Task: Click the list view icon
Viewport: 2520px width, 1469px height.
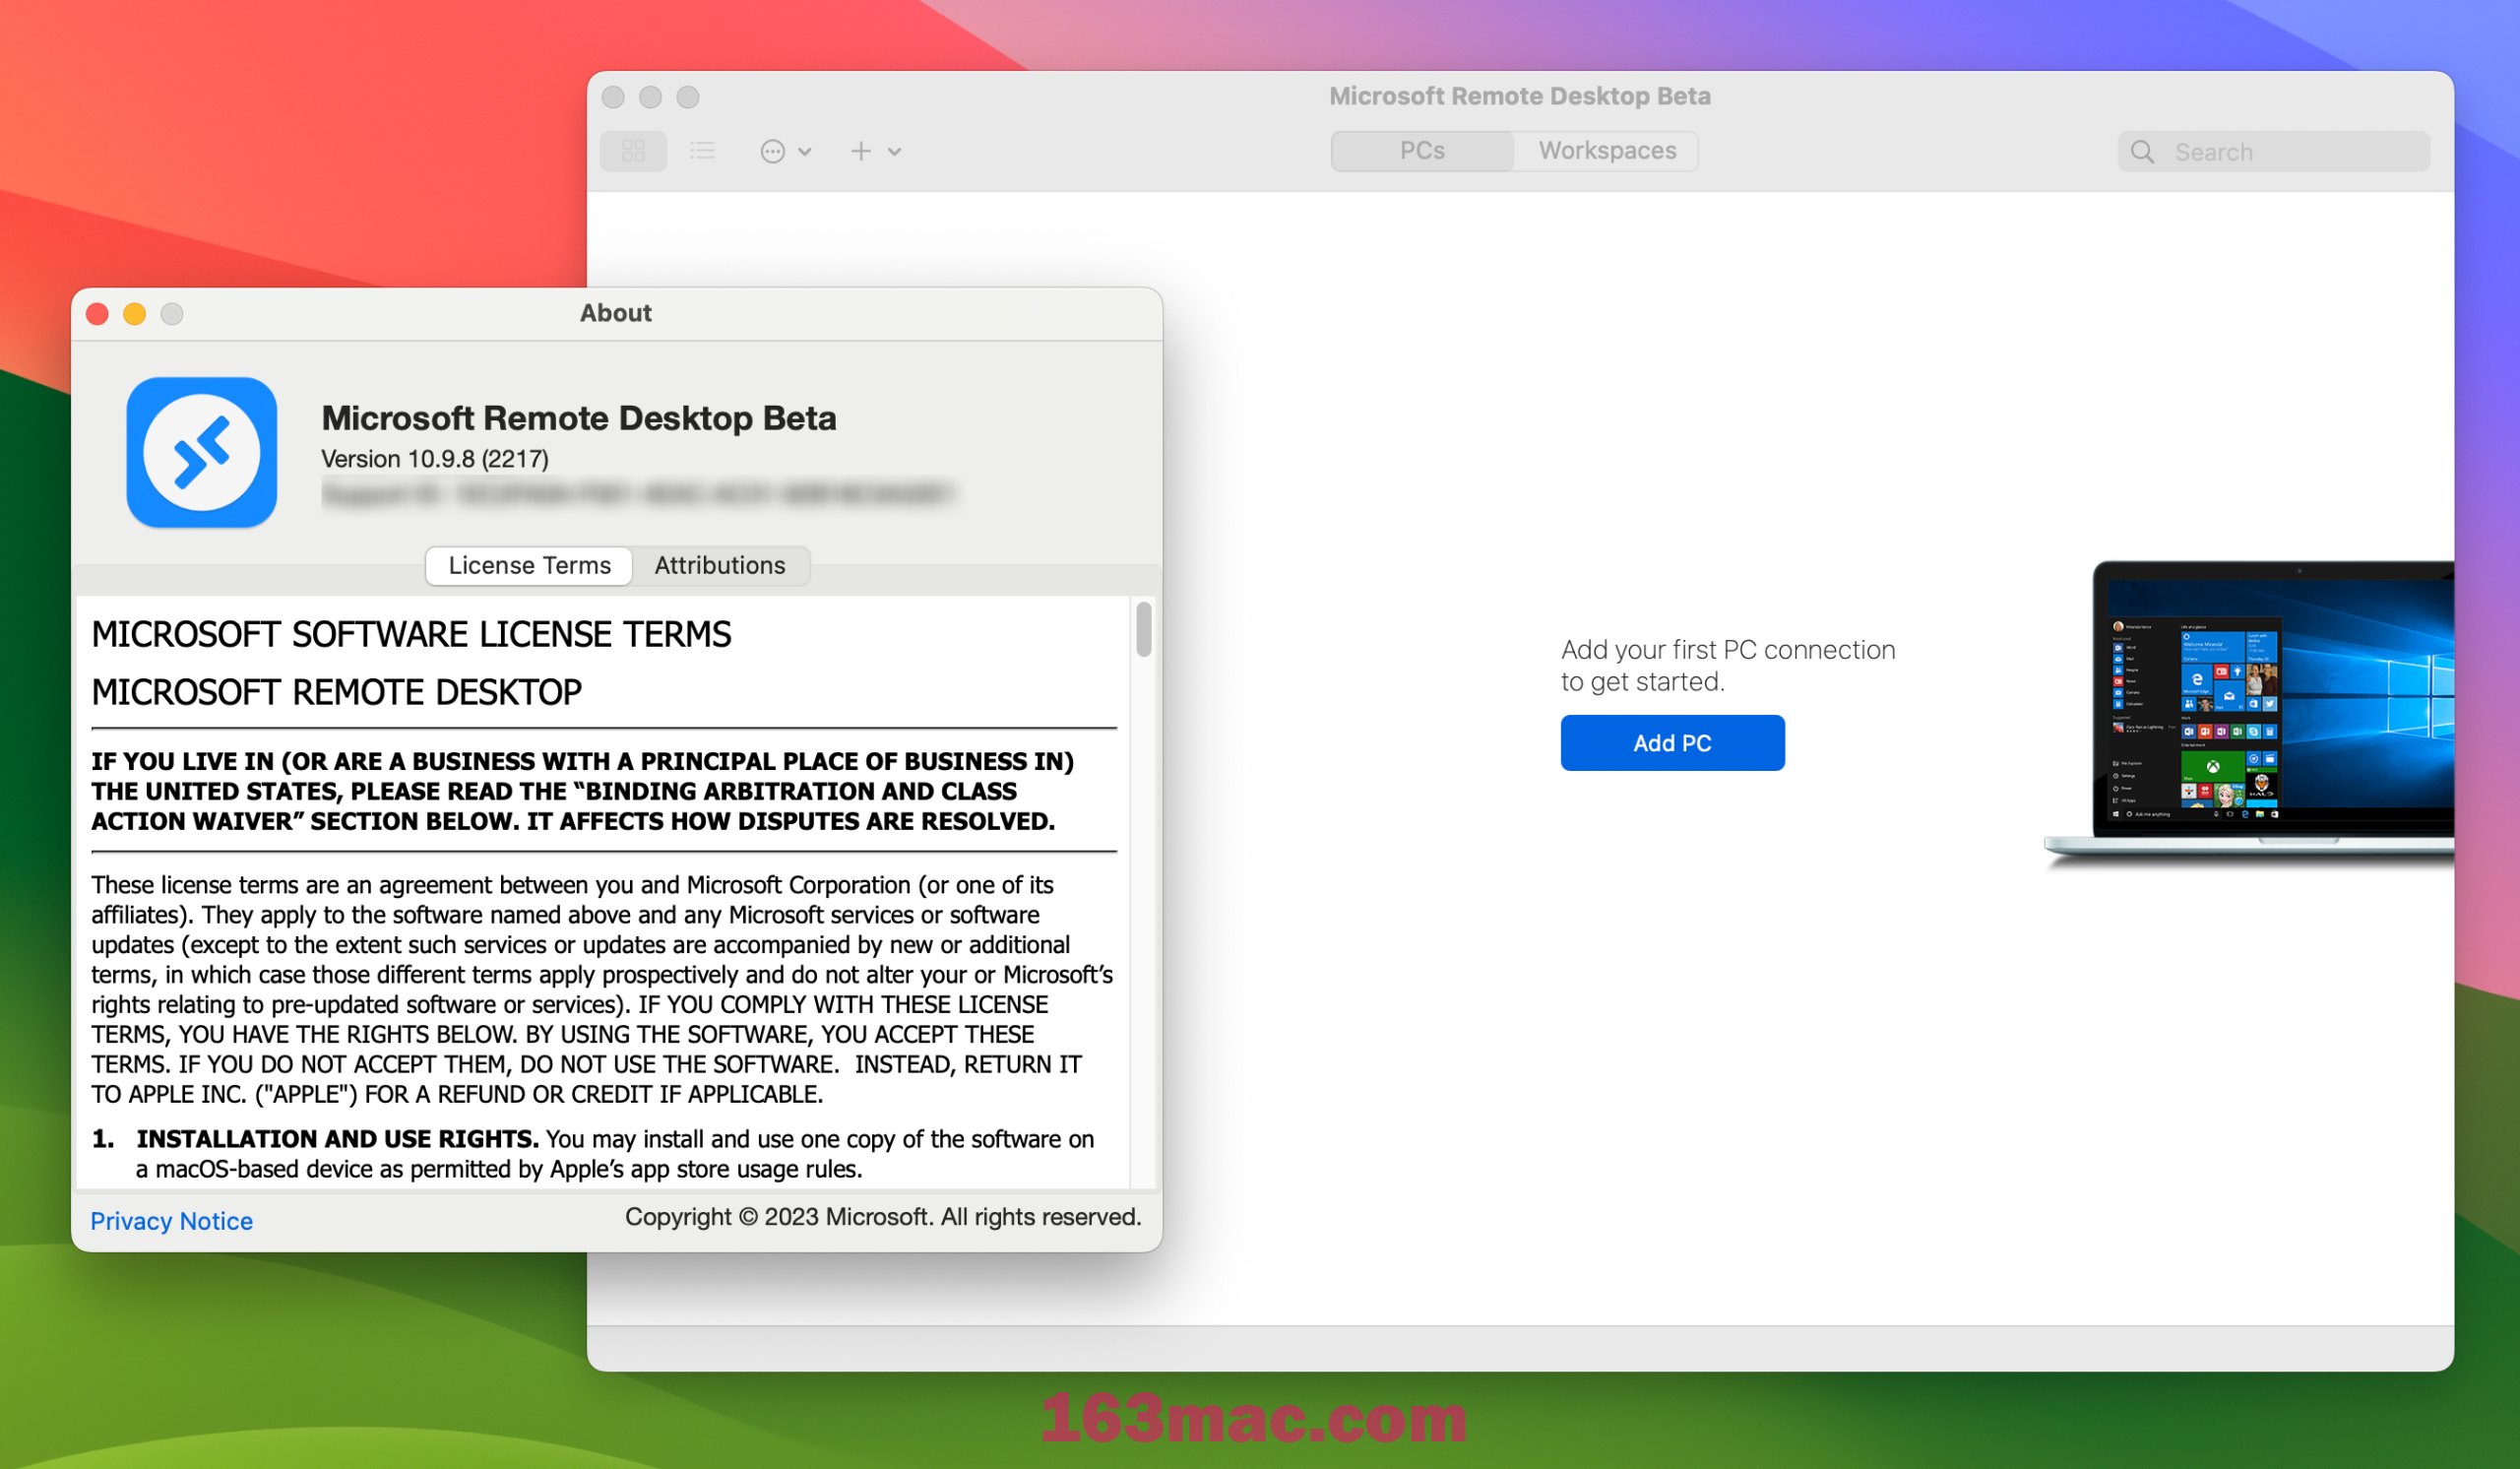Action: tap(703, 151)
